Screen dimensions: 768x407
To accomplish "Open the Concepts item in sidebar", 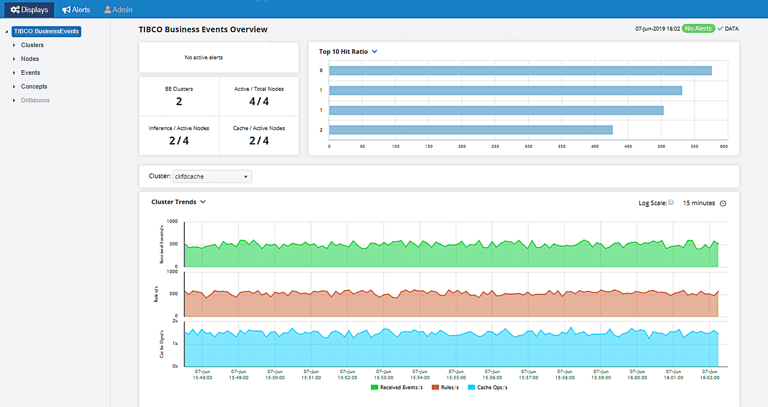I will click(34, 86).
